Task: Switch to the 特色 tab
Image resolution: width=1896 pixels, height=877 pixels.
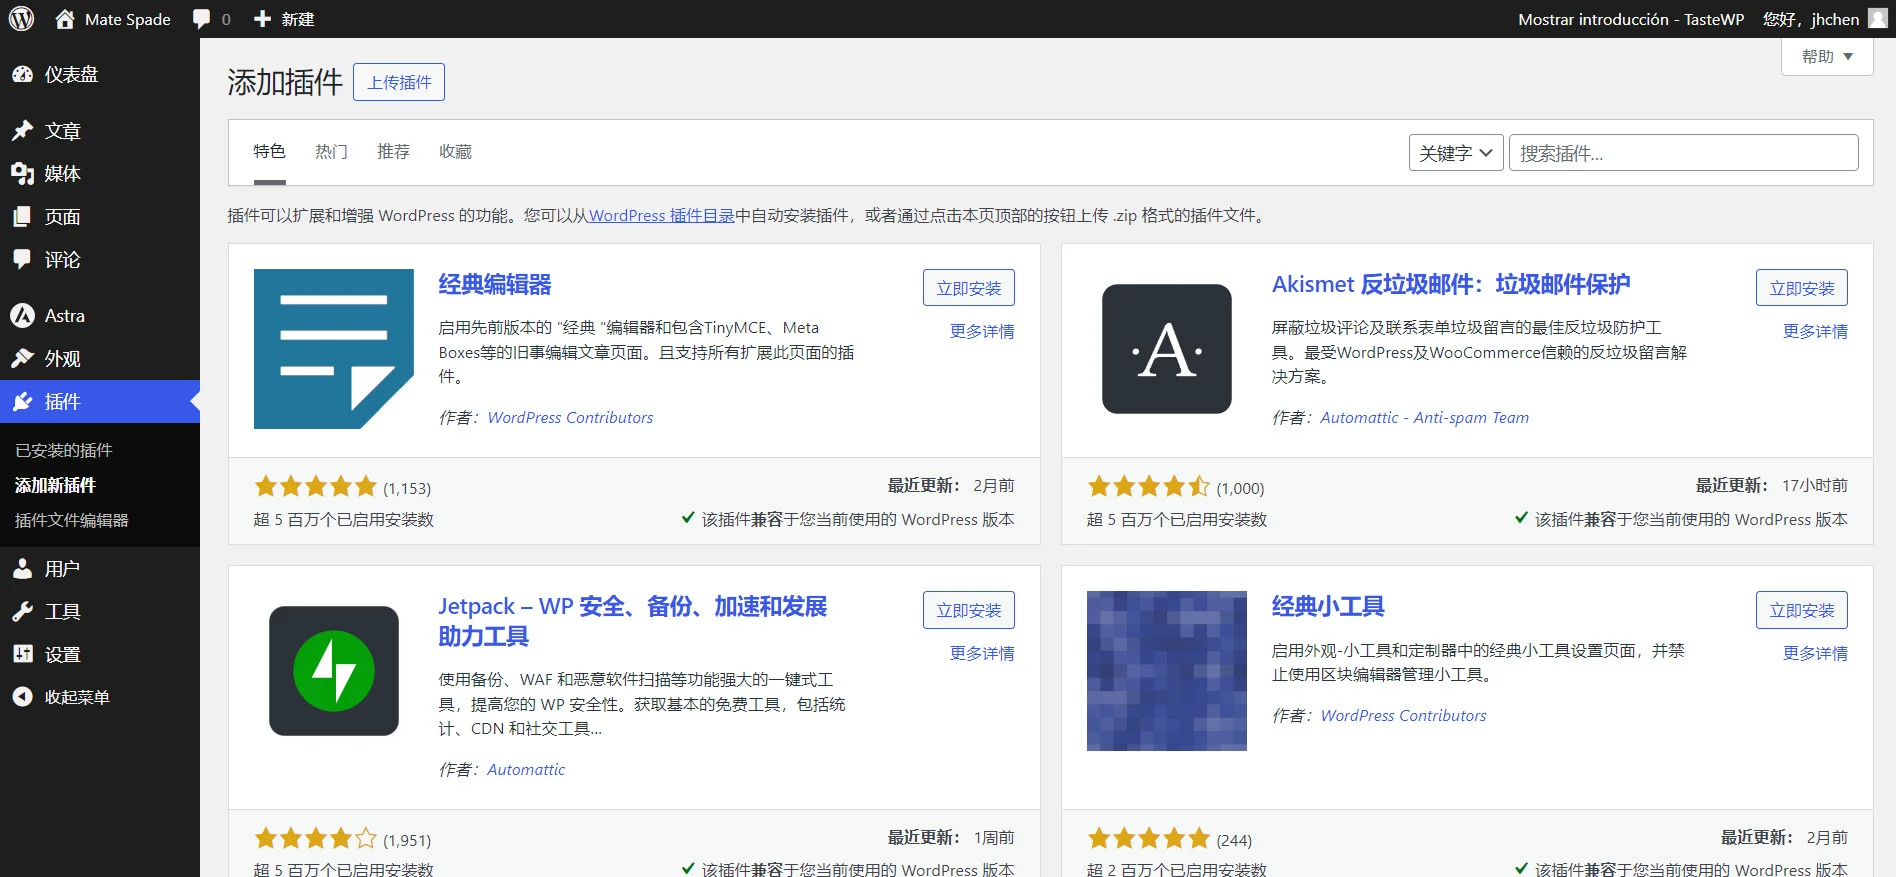Action: 270,152
